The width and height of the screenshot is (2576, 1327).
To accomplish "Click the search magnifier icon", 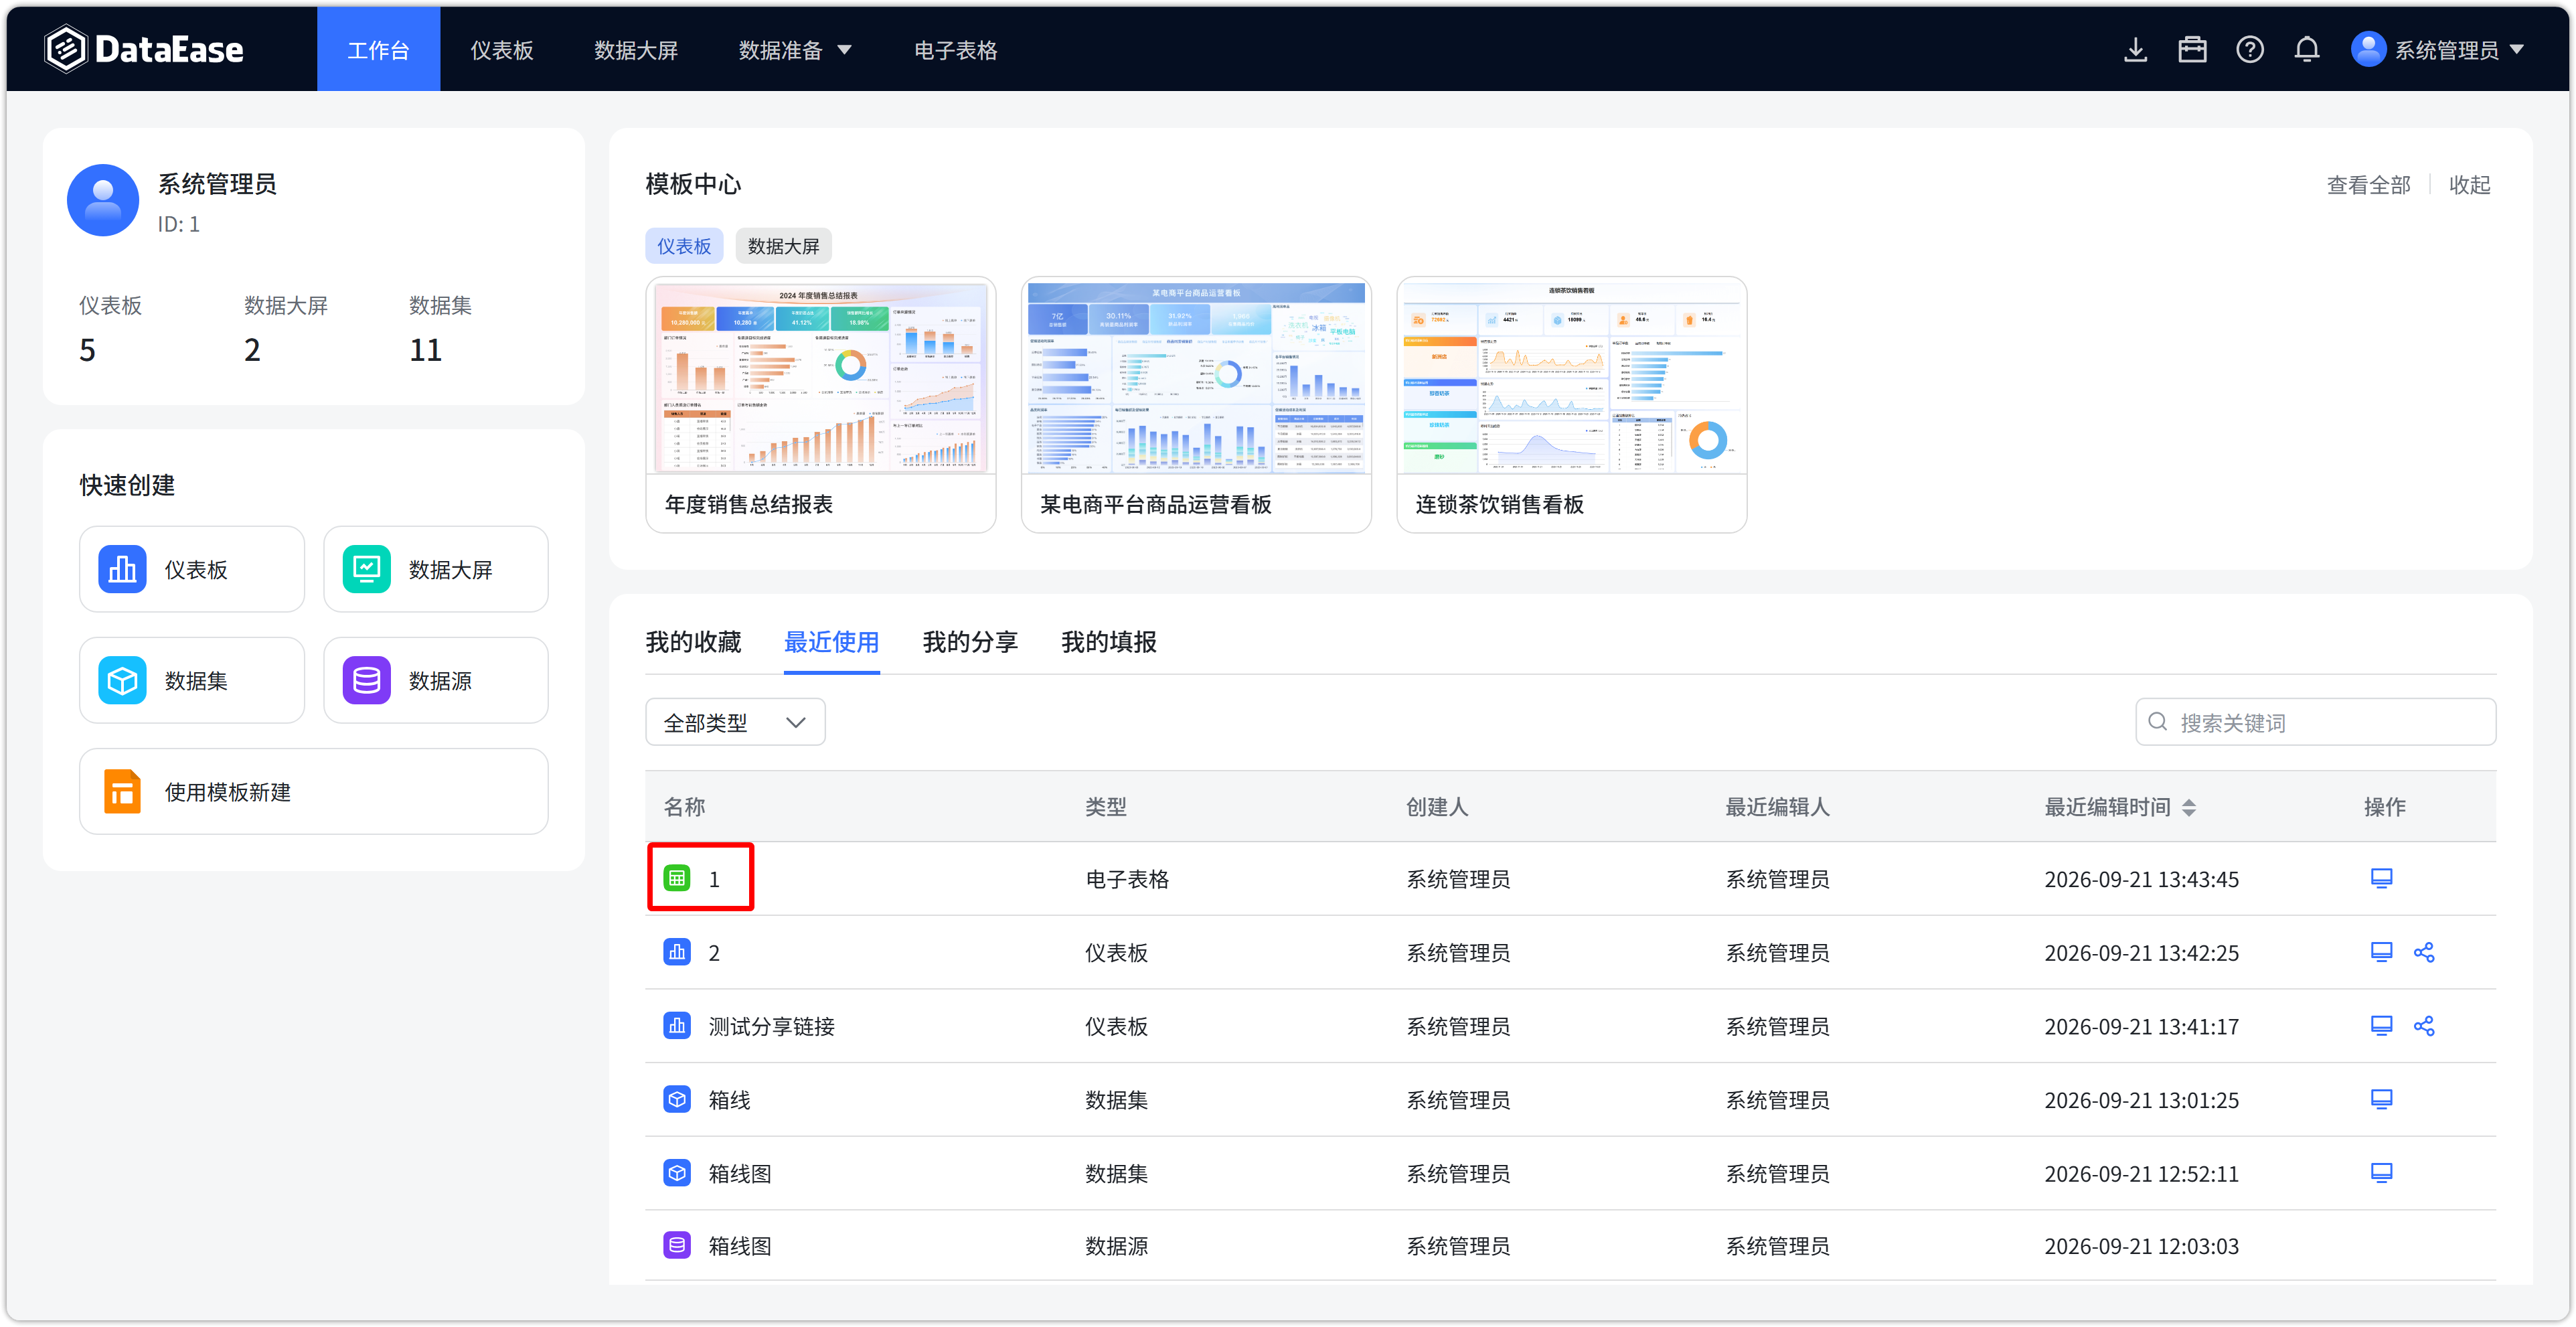I will pos(2157,722).
